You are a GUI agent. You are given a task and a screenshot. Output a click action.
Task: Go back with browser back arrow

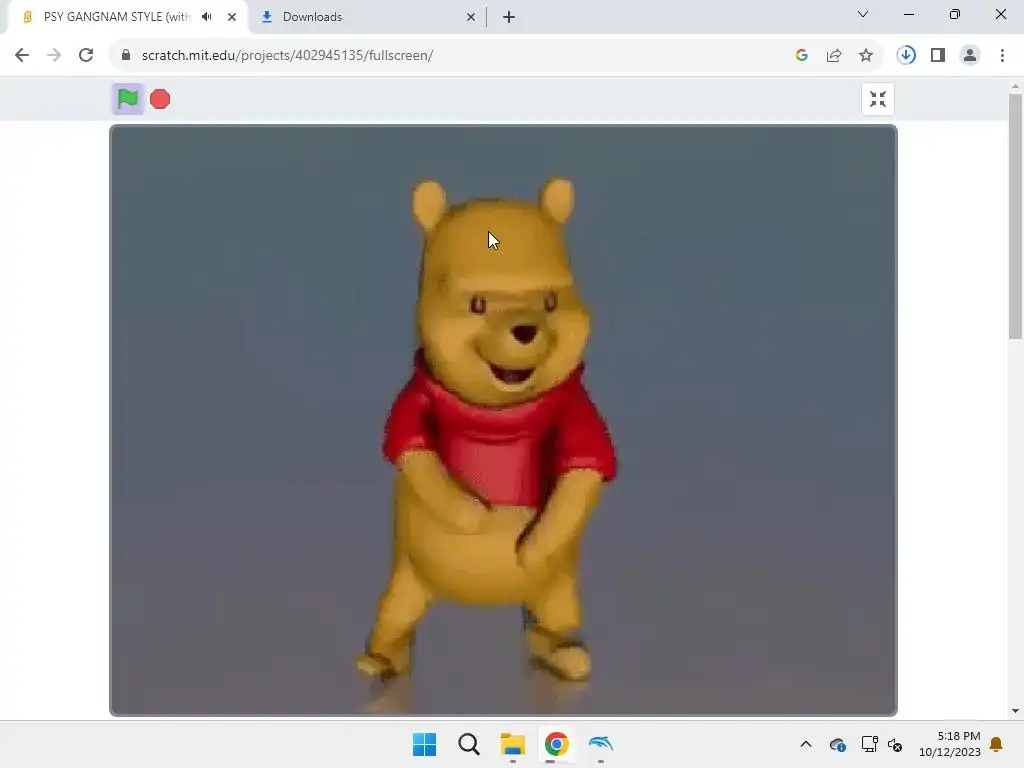tap(22, 56)
